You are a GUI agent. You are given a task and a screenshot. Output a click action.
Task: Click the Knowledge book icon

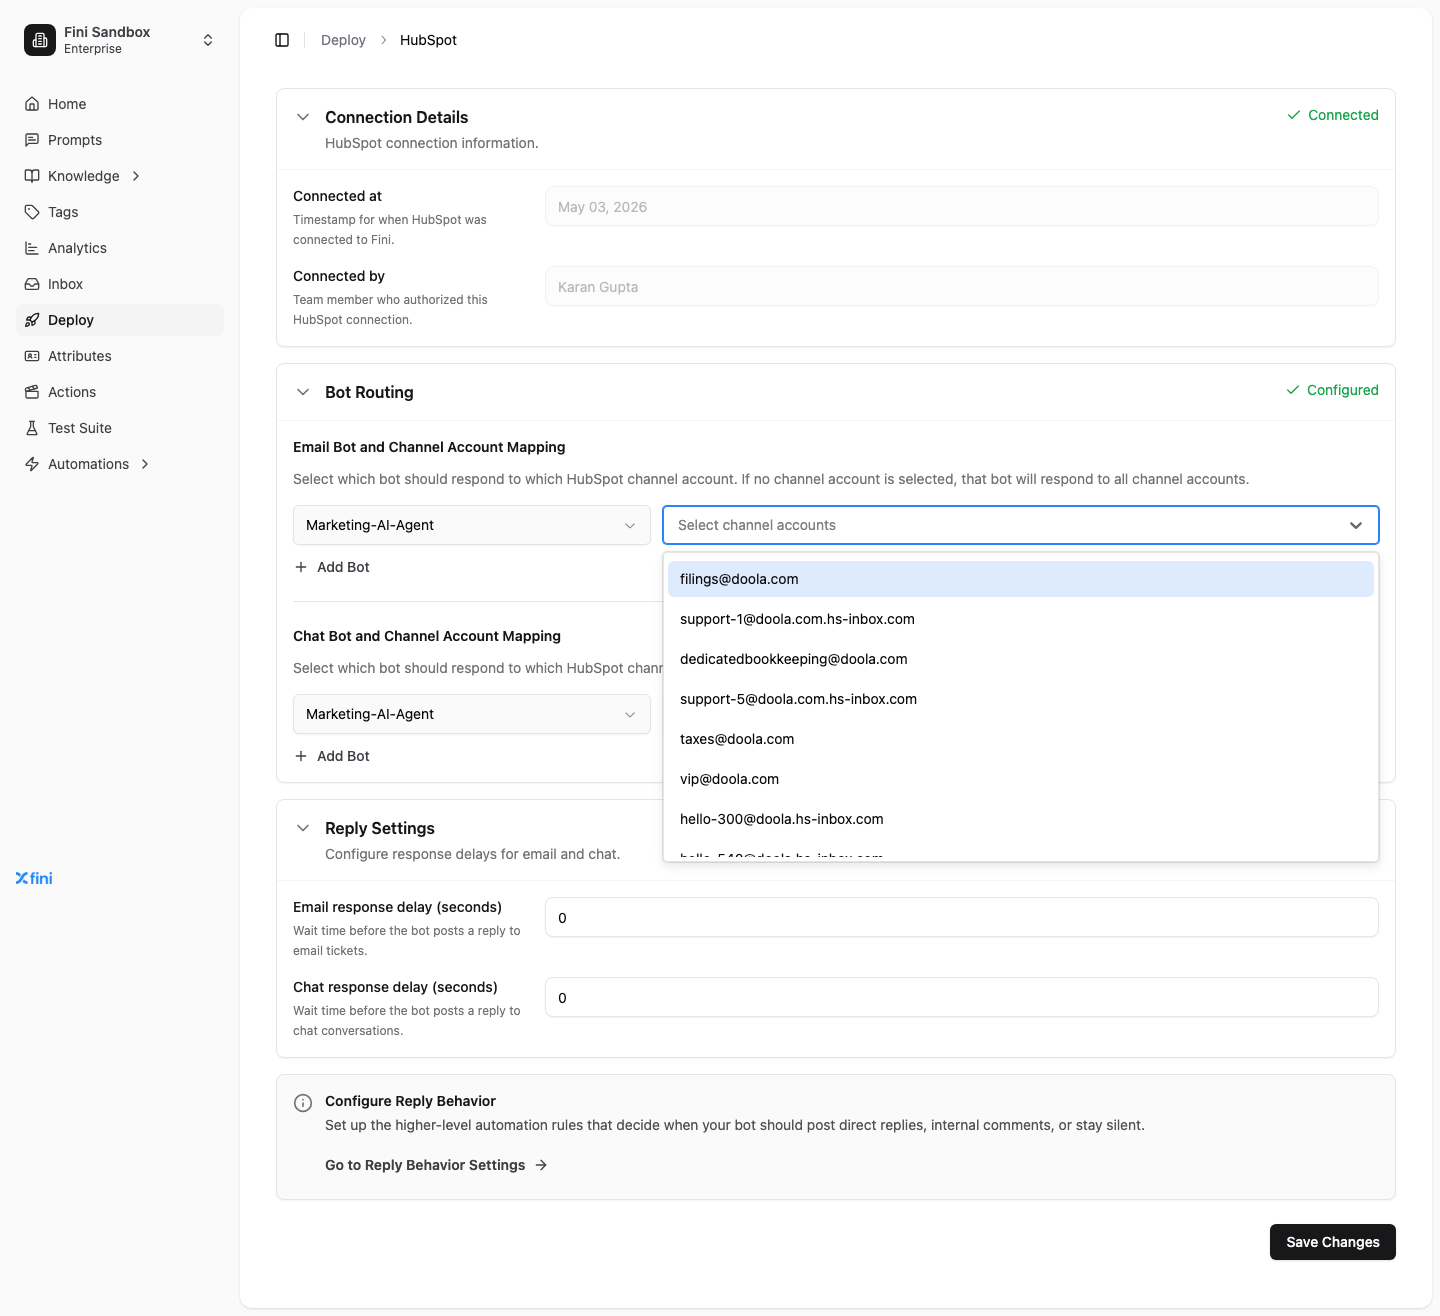(32, 176)
